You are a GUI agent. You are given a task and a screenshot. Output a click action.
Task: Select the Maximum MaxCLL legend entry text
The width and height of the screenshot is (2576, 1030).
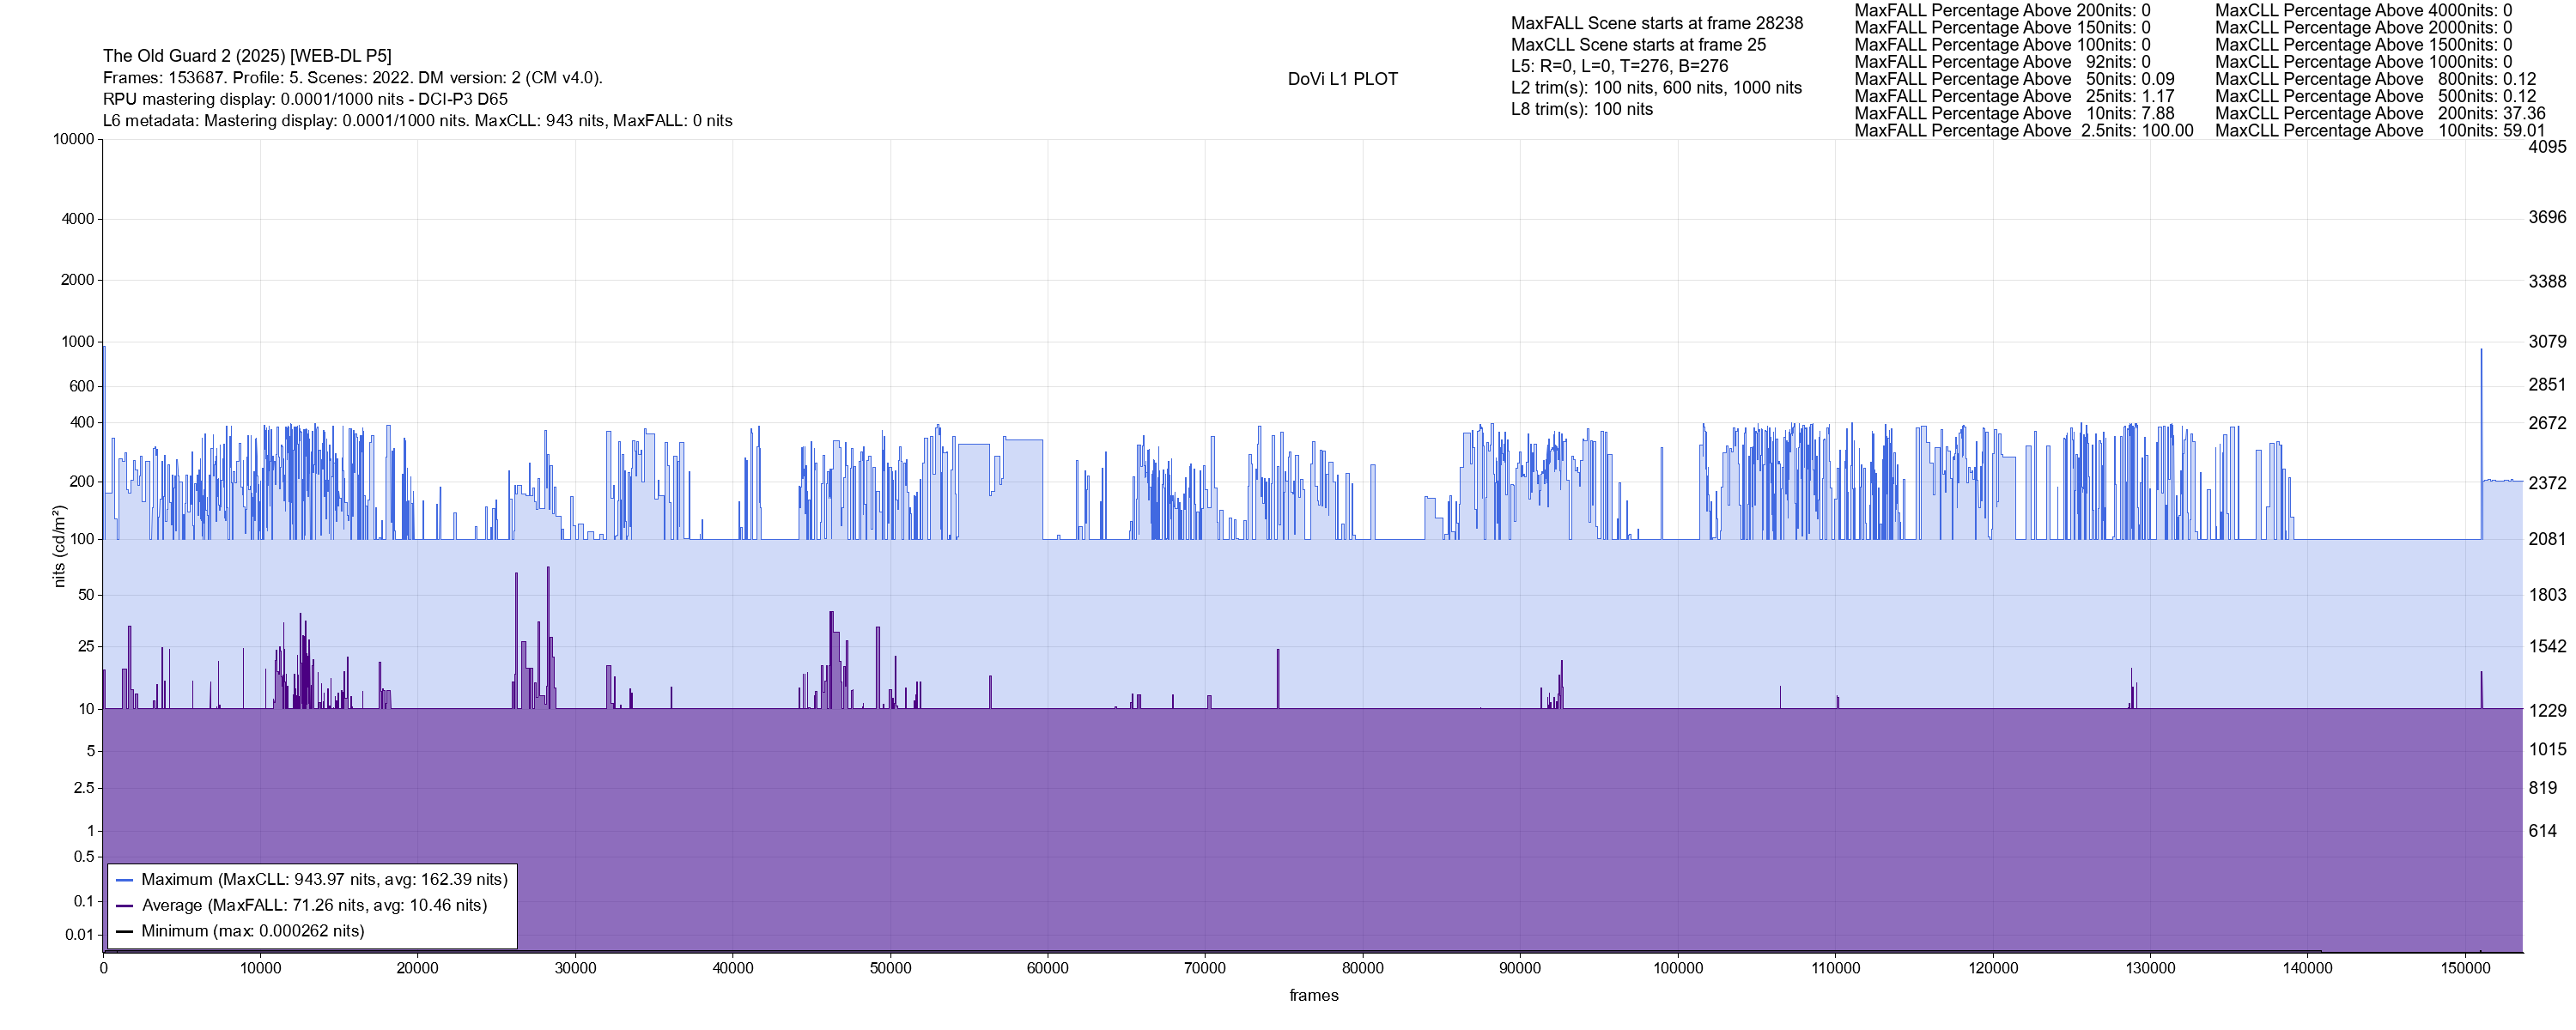point(324,880)
